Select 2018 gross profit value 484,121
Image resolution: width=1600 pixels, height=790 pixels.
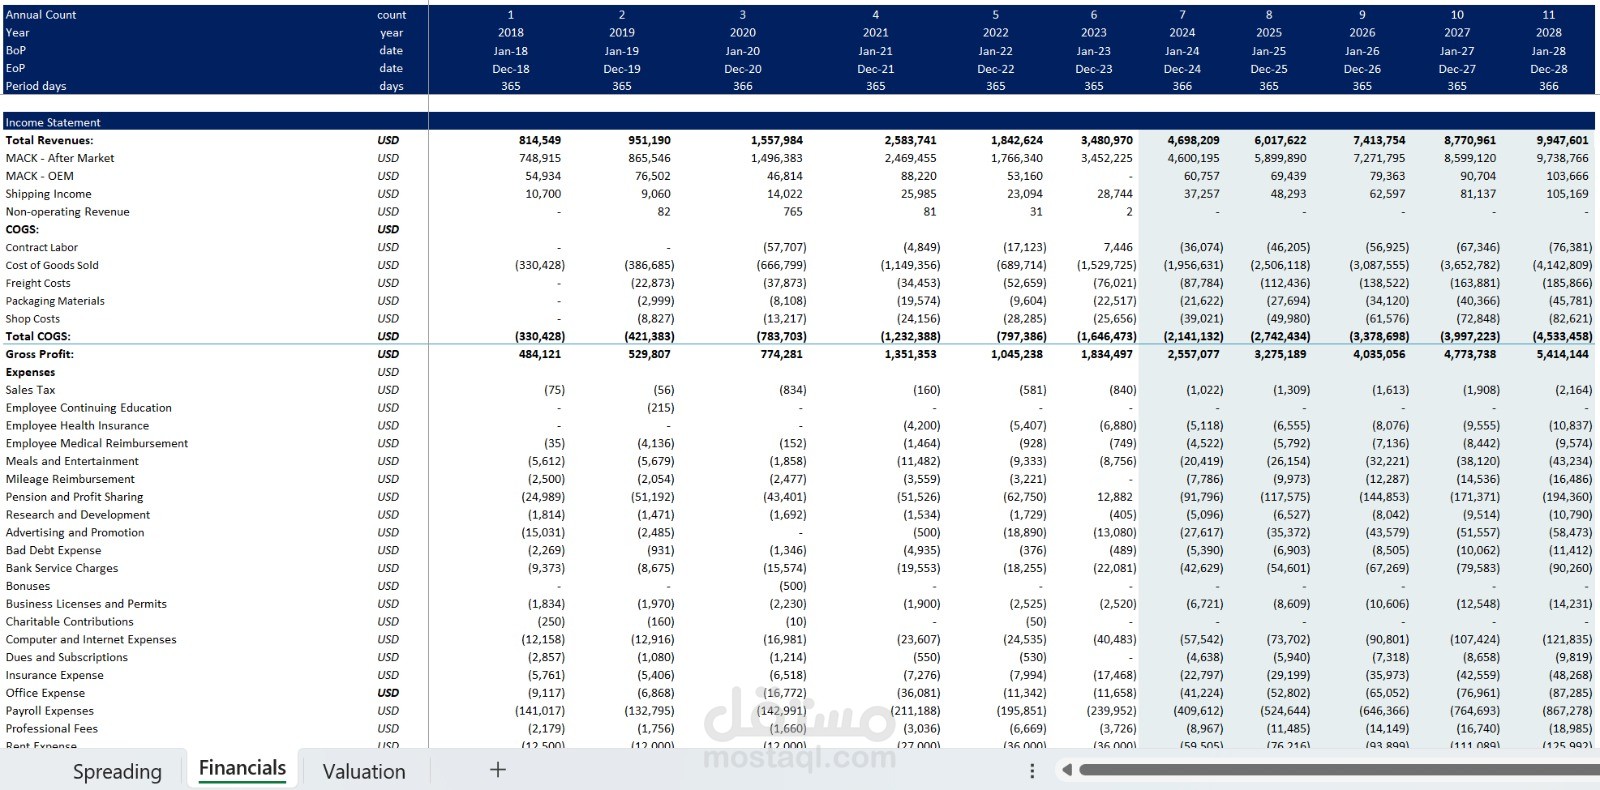point(540,354)
